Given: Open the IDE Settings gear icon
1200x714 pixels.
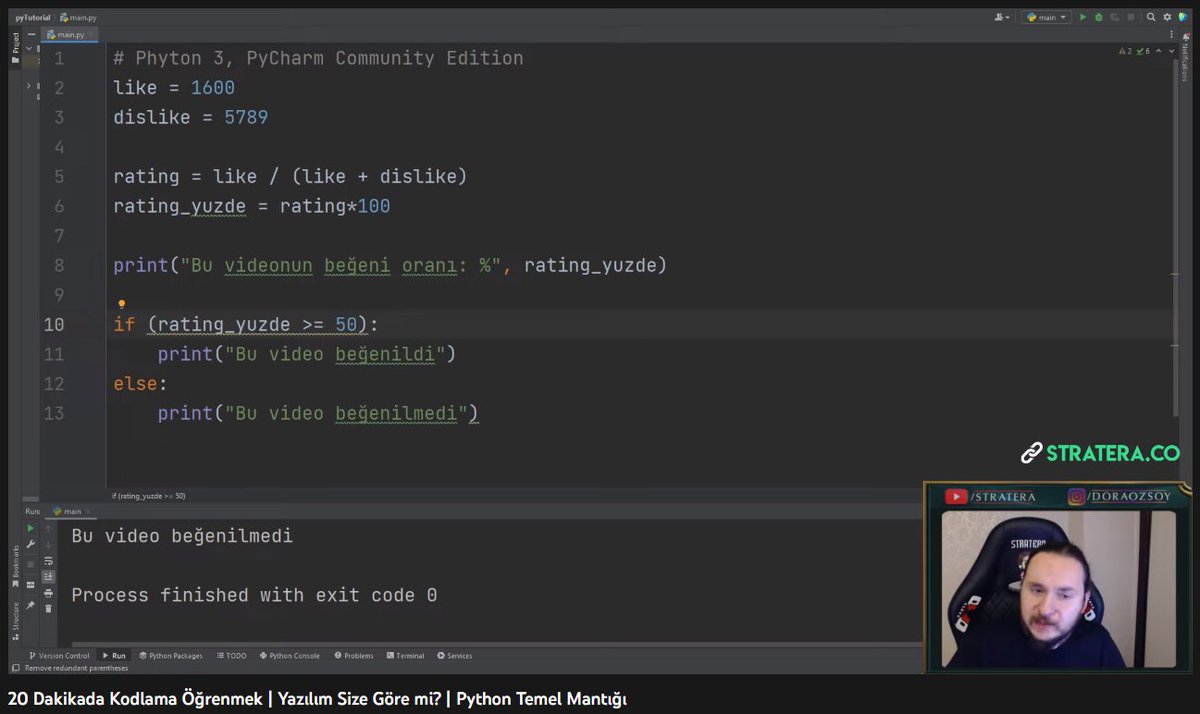Looking at the screenshot, I should coord(1167,17).
